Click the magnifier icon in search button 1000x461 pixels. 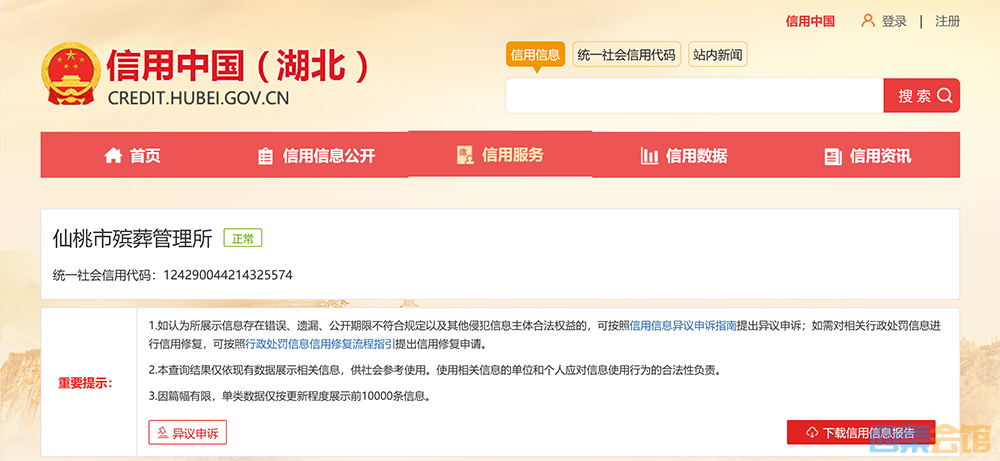[944, 96]
